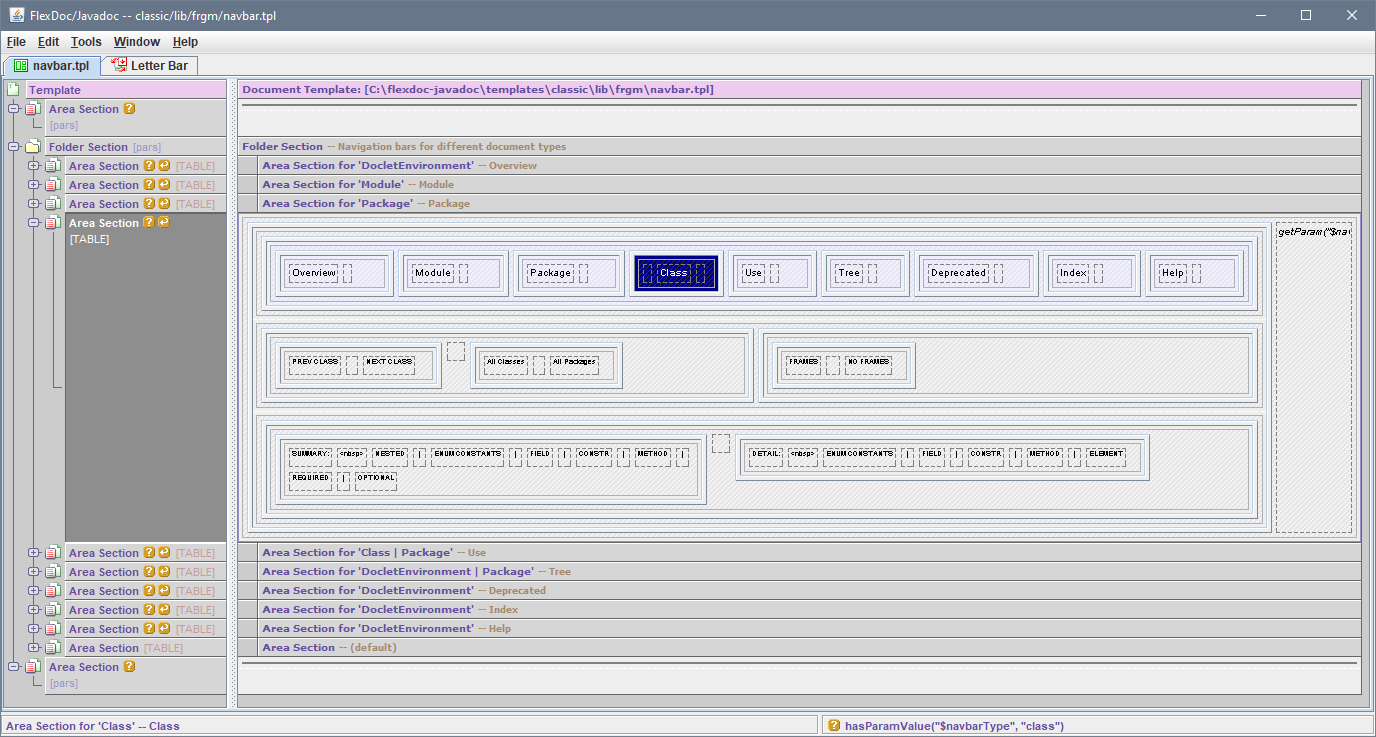This screenshot has width=1376, height=737.
Task: Expand the last Area Section without icons
Action: coord(34,648)
